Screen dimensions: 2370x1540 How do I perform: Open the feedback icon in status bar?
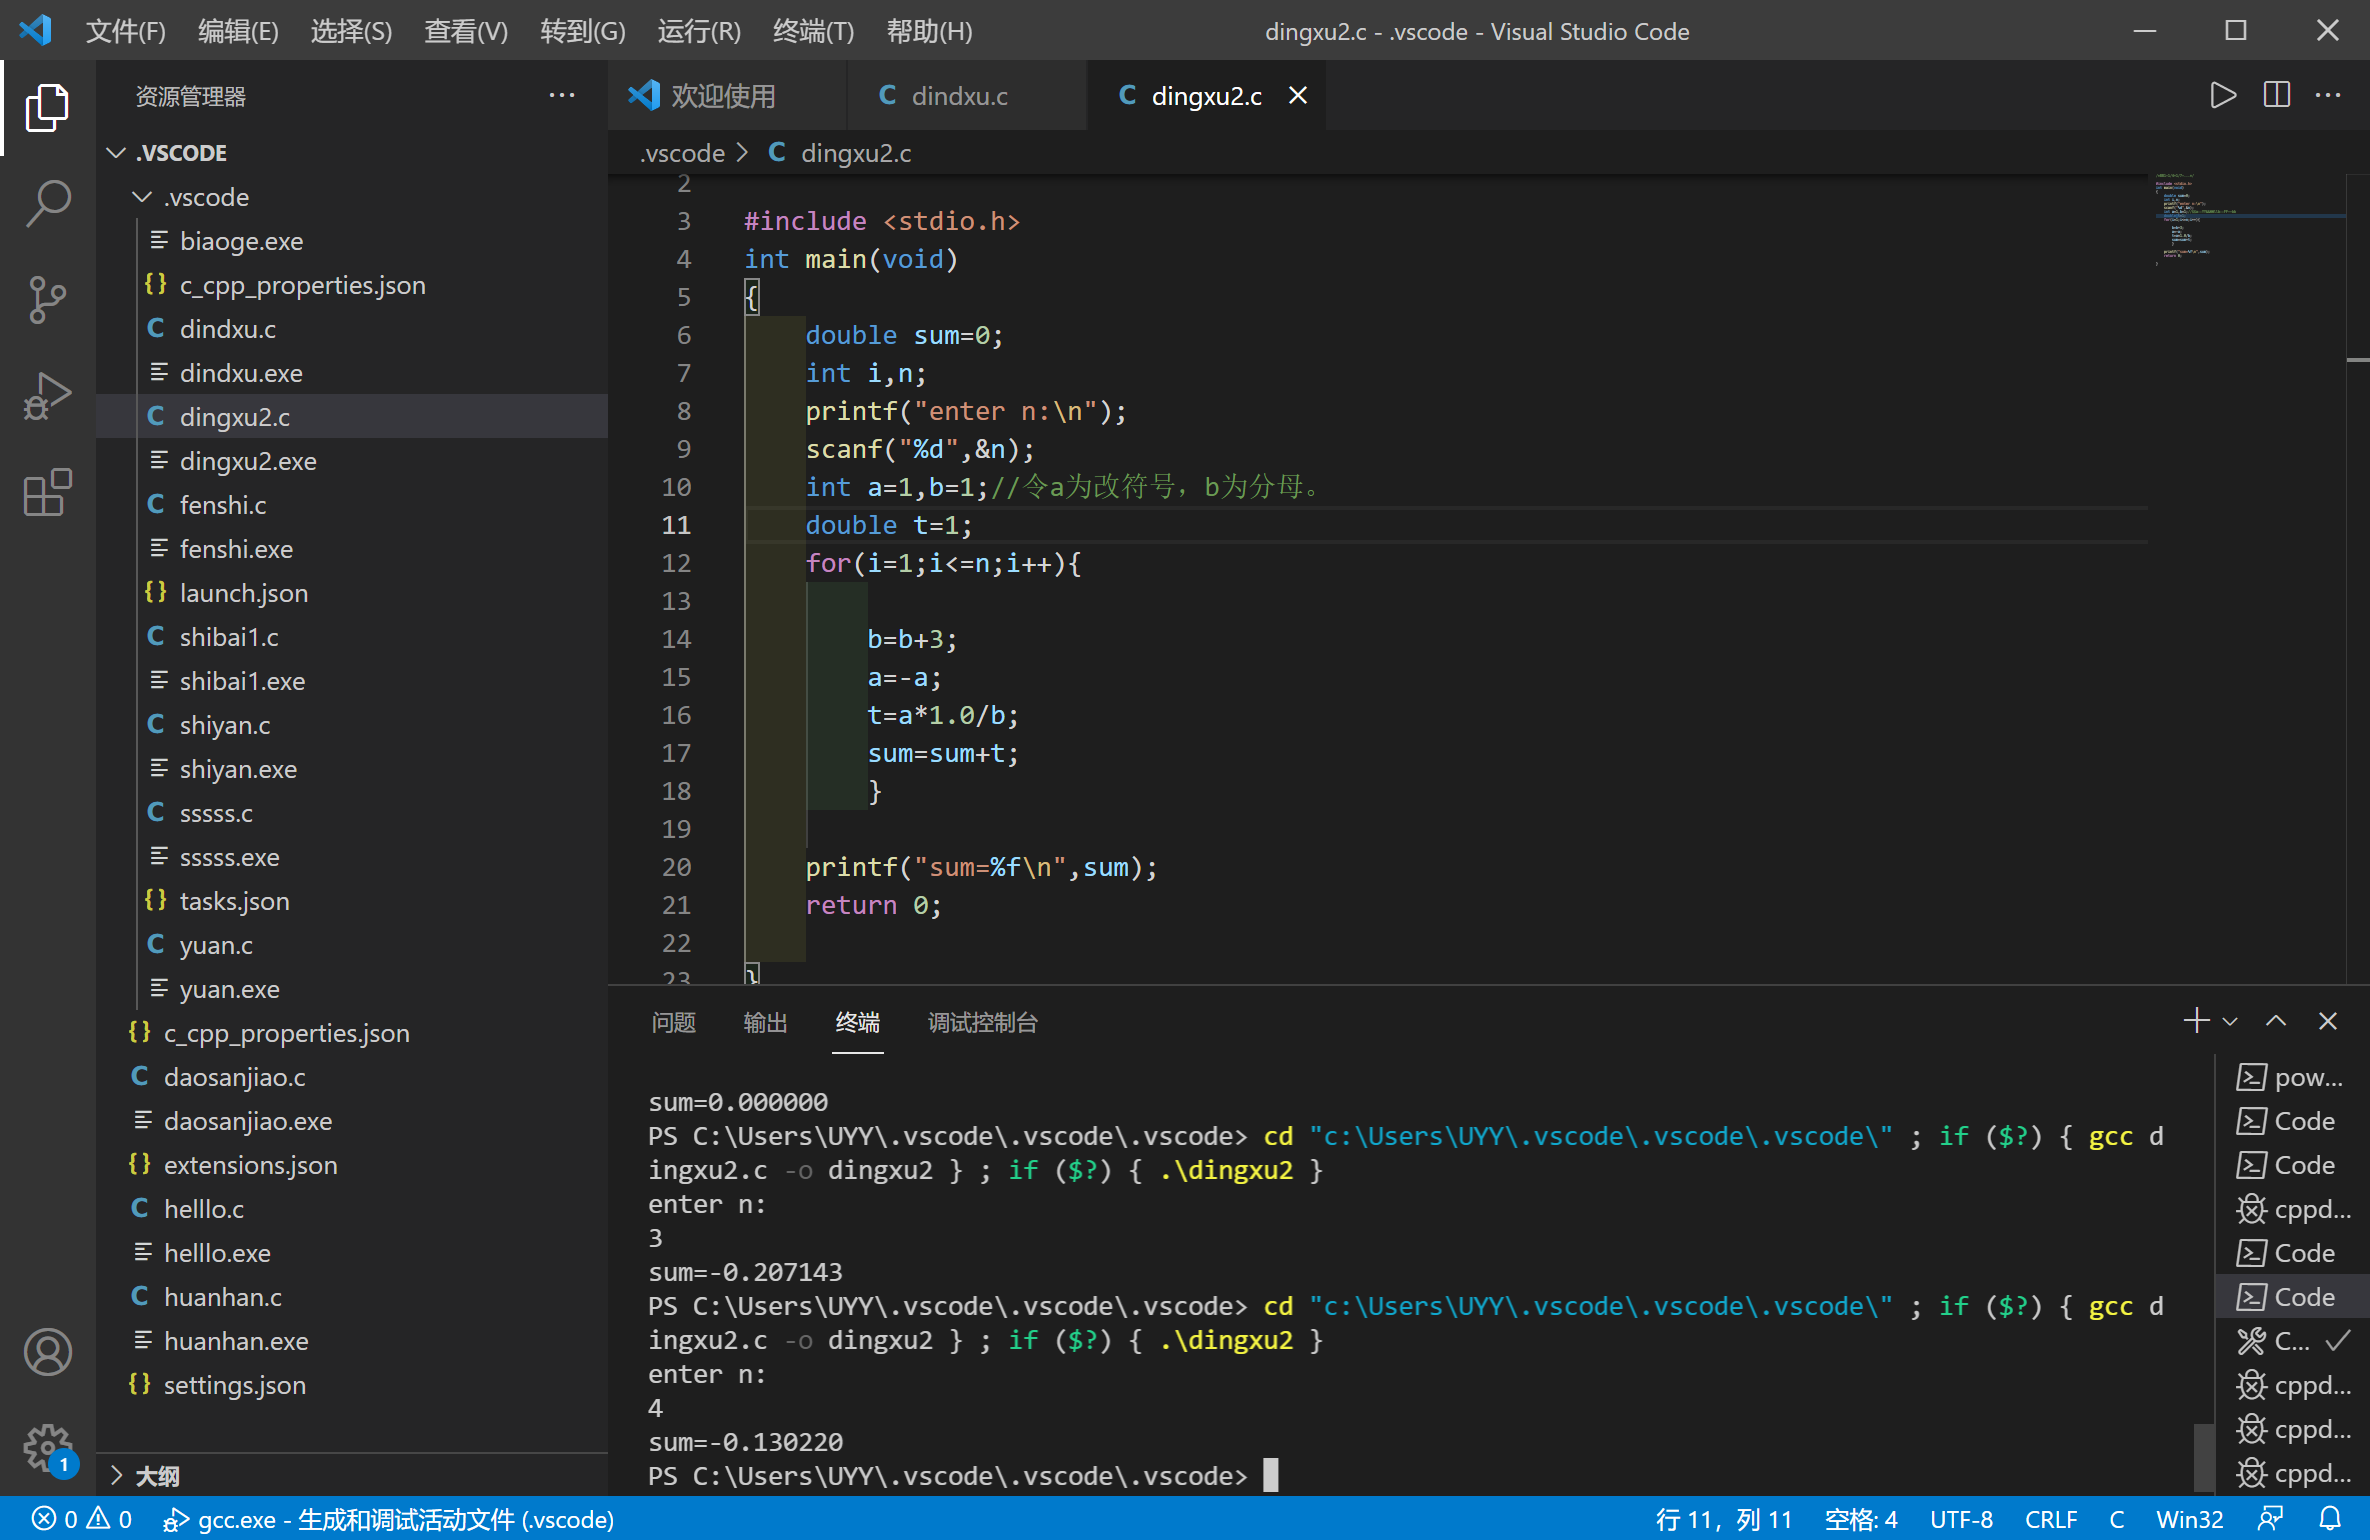click(2271, 1519)
